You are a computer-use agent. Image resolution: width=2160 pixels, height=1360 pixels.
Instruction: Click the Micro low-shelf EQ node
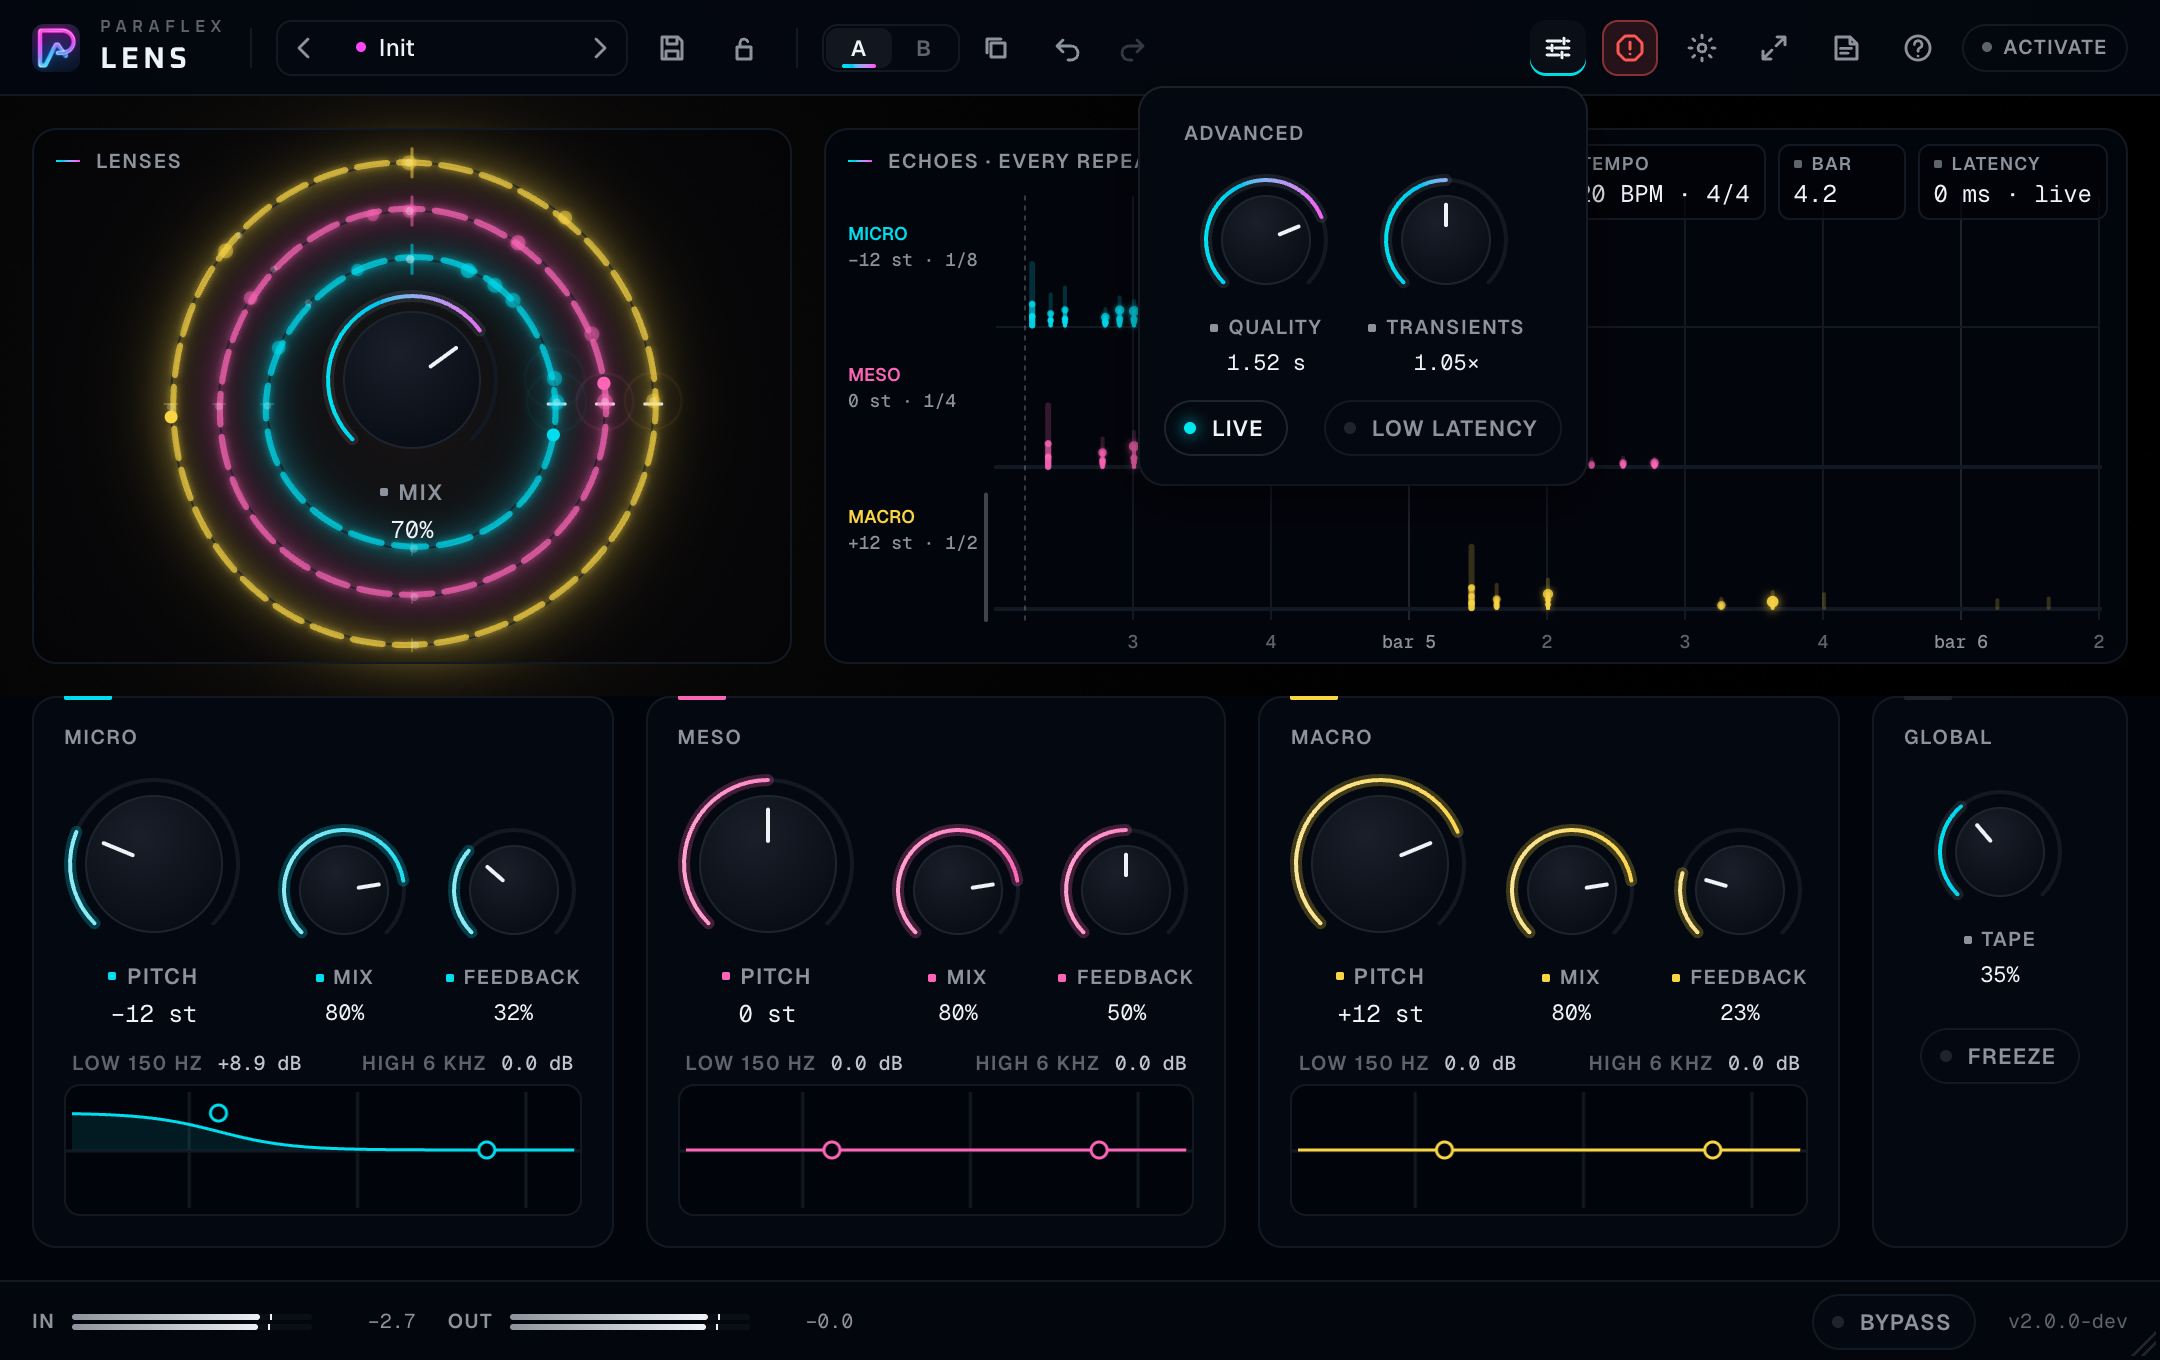[218, 1113]
